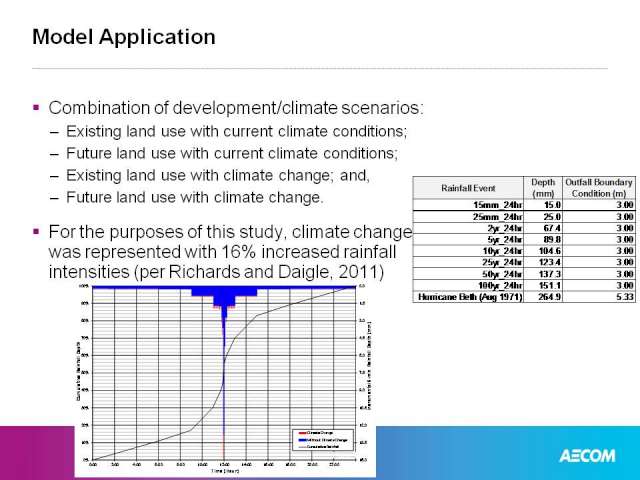Click outfall value '5.33' for Hurricane Beth
This screenshot has height=480, width=640.
click(625, 297)
